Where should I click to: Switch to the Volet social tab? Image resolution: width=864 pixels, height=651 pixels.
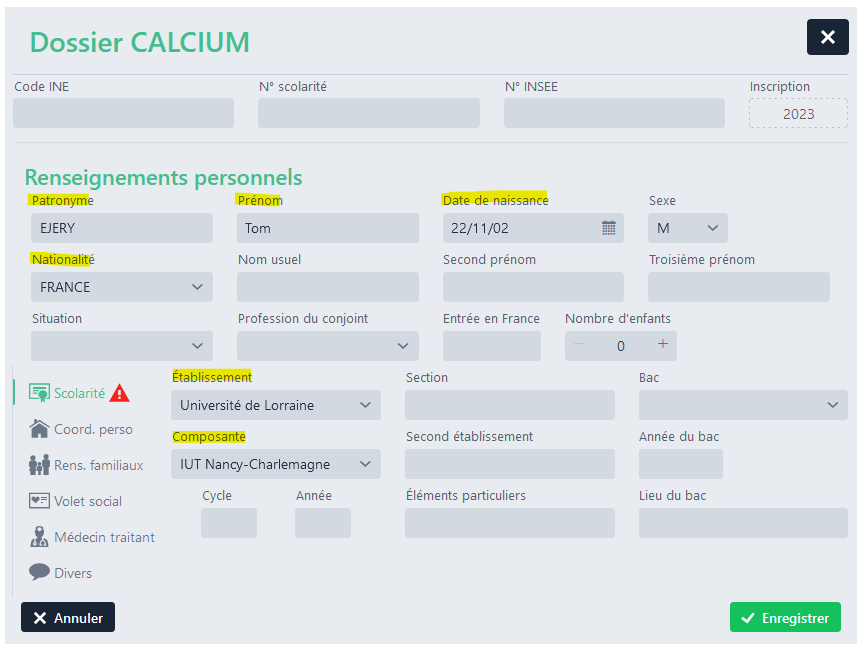click(x=88, y=501)
